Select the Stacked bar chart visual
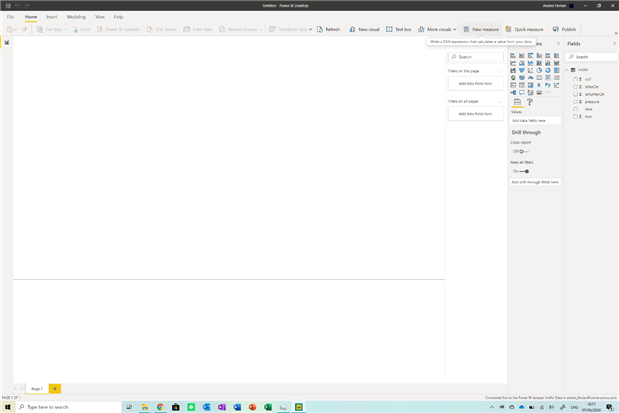This screenshot has width=619, height=413. (x=513, y=55)
